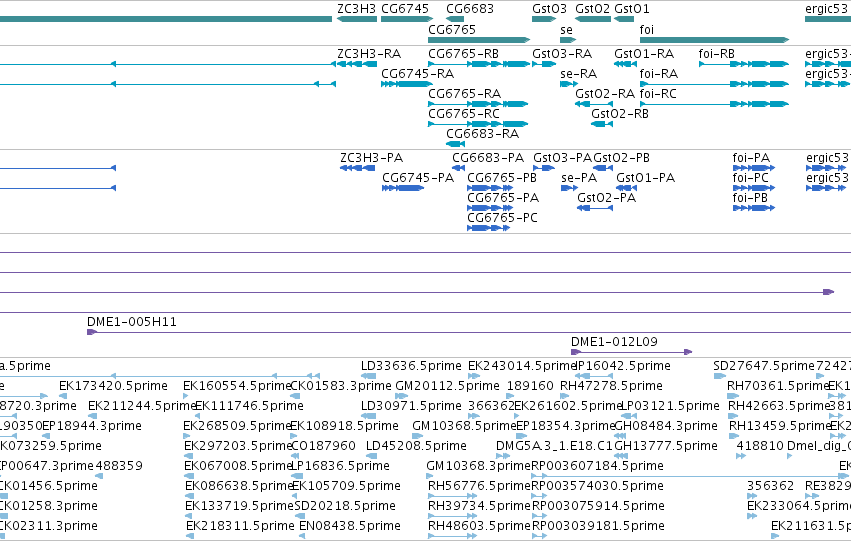Screen dimensions: 851x541
Task: Click protein foi-PC
Action: [x=751, y=178]
